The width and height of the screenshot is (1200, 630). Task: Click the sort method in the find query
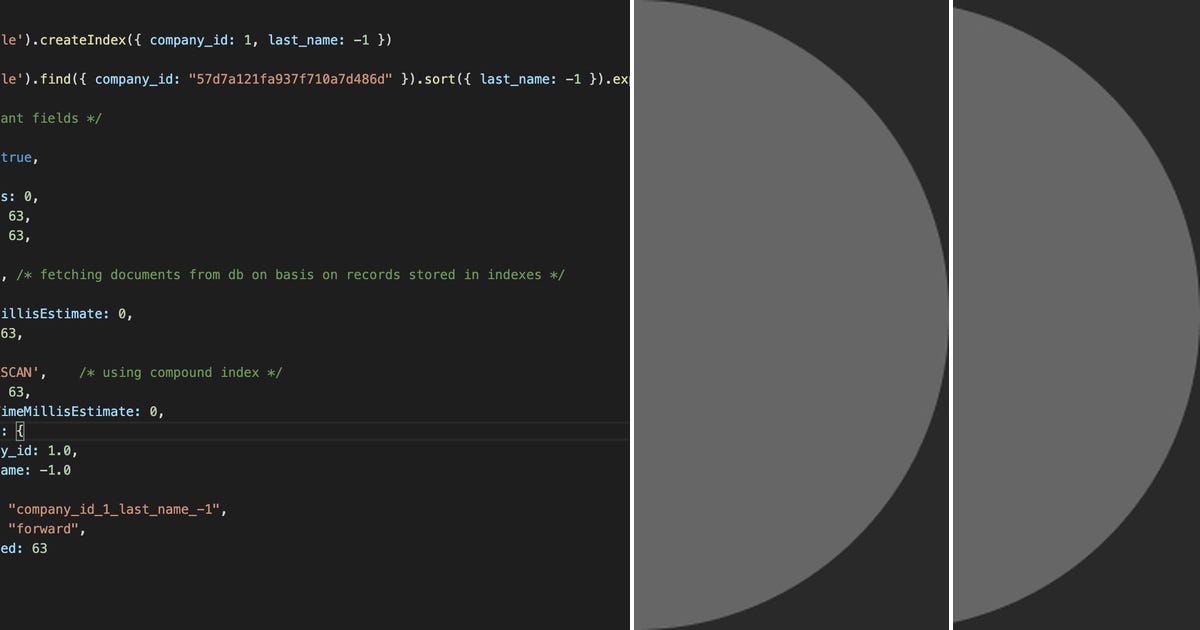tap(440, 79)
